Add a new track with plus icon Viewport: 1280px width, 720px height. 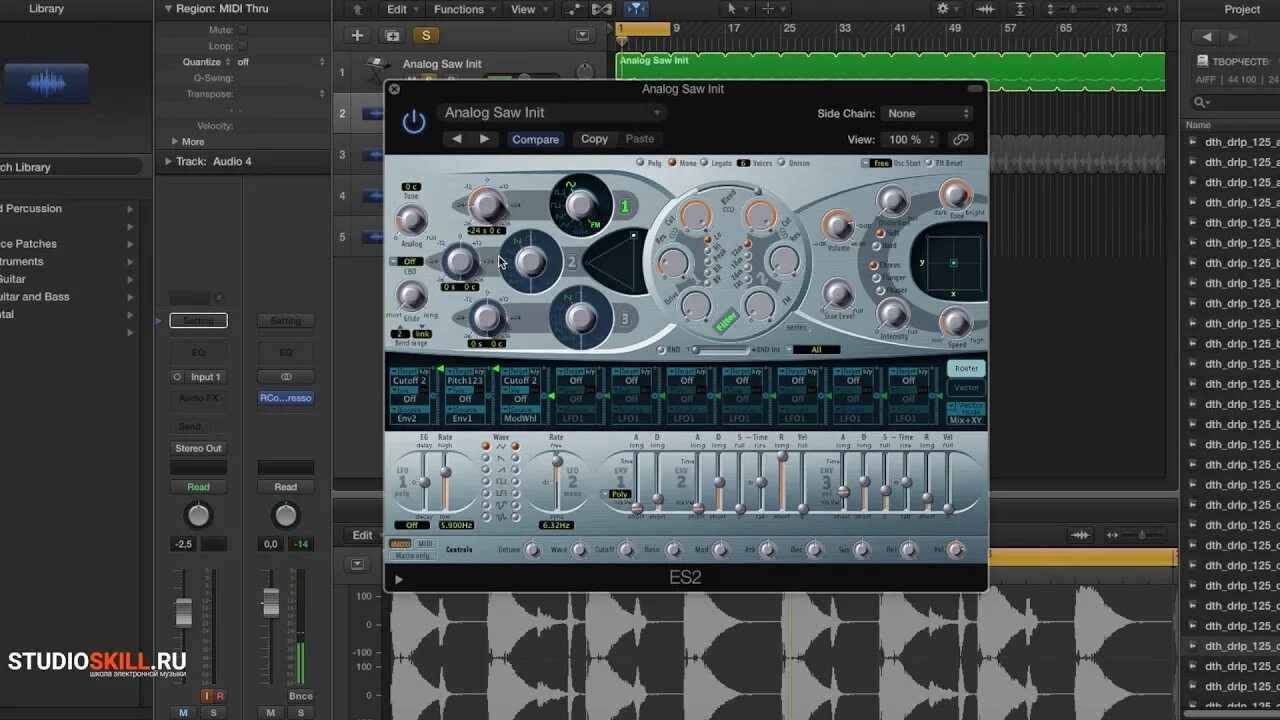coord(357,35)
